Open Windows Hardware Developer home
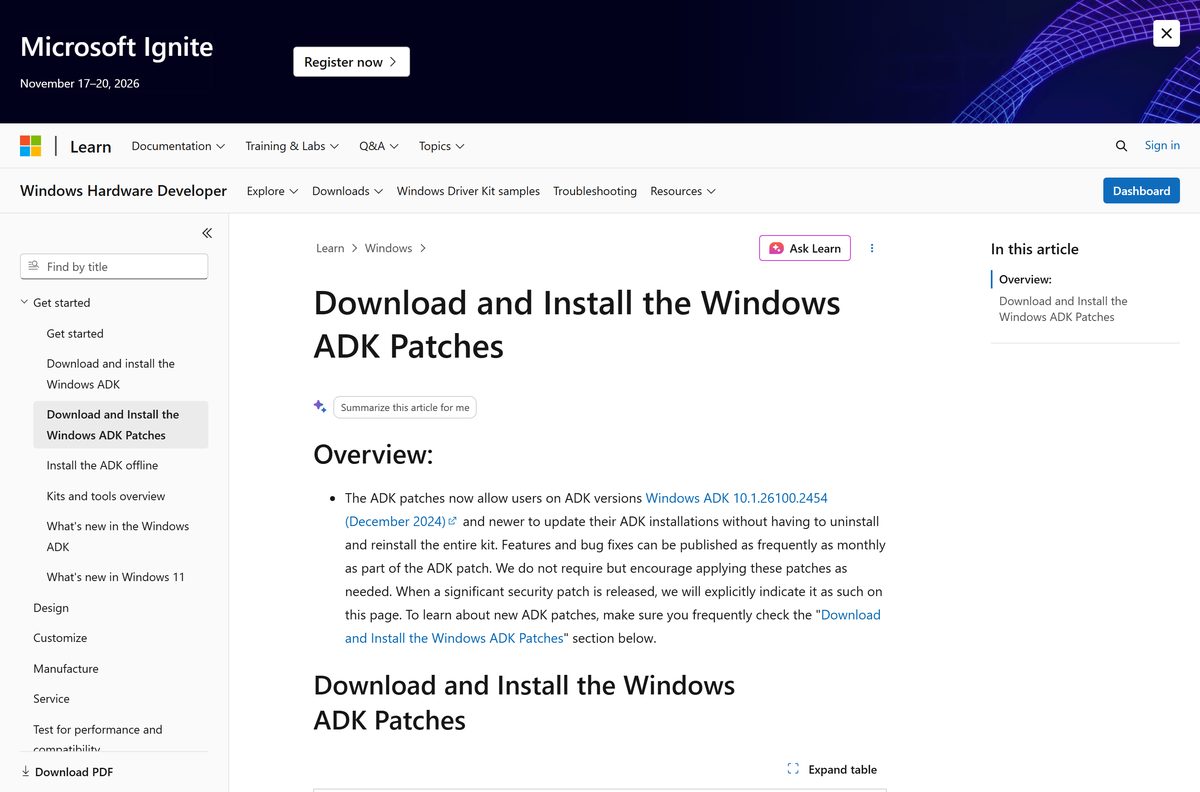The image size is (1200, 792). (x=123, y=191)
